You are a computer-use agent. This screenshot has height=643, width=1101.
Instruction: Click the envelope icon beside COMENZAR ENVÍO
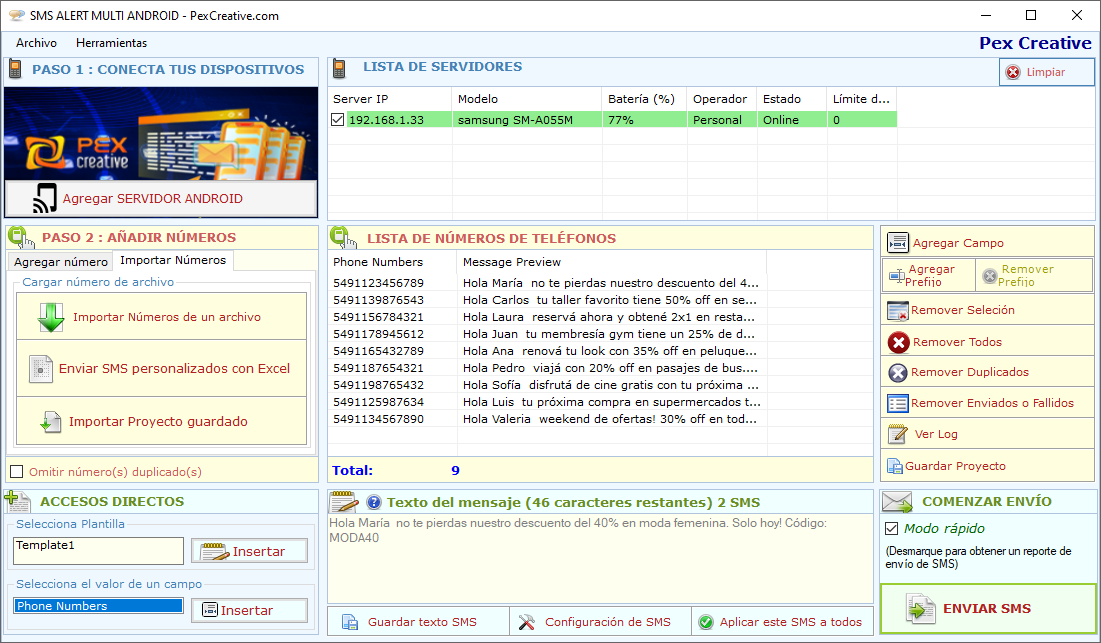(897, 501)
